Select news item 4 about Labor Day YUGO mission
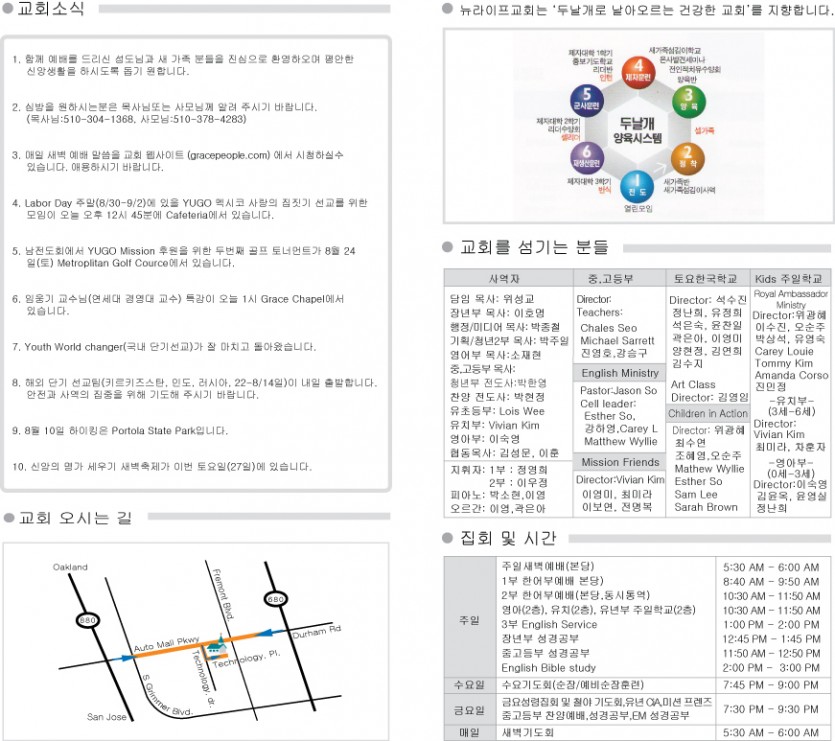Viewport: 835px width, 741px height. (190, 209)
